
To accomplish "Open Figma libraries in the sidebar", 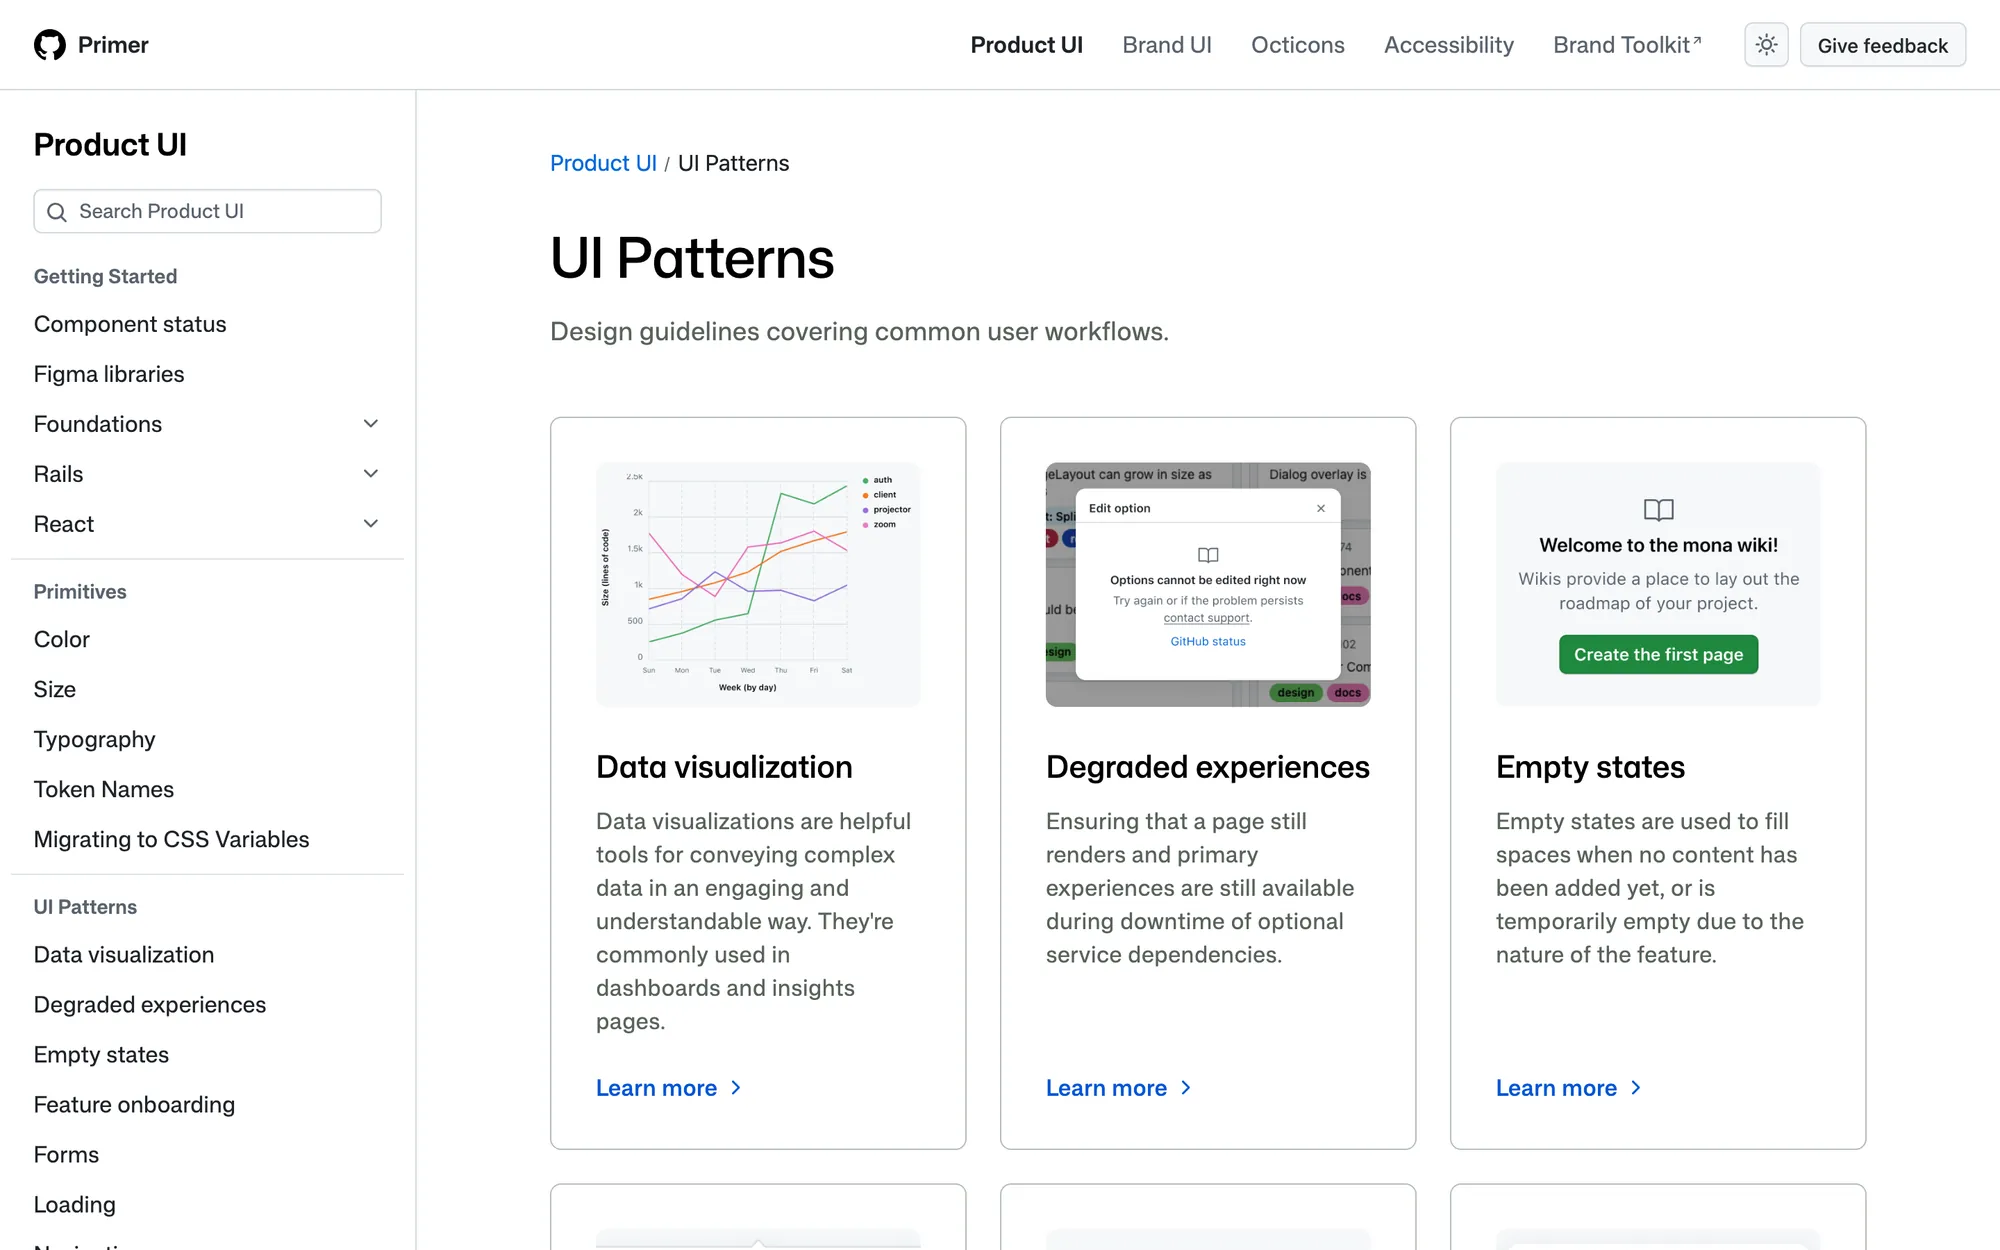I will pyautogui.click(x=109, y=374).
